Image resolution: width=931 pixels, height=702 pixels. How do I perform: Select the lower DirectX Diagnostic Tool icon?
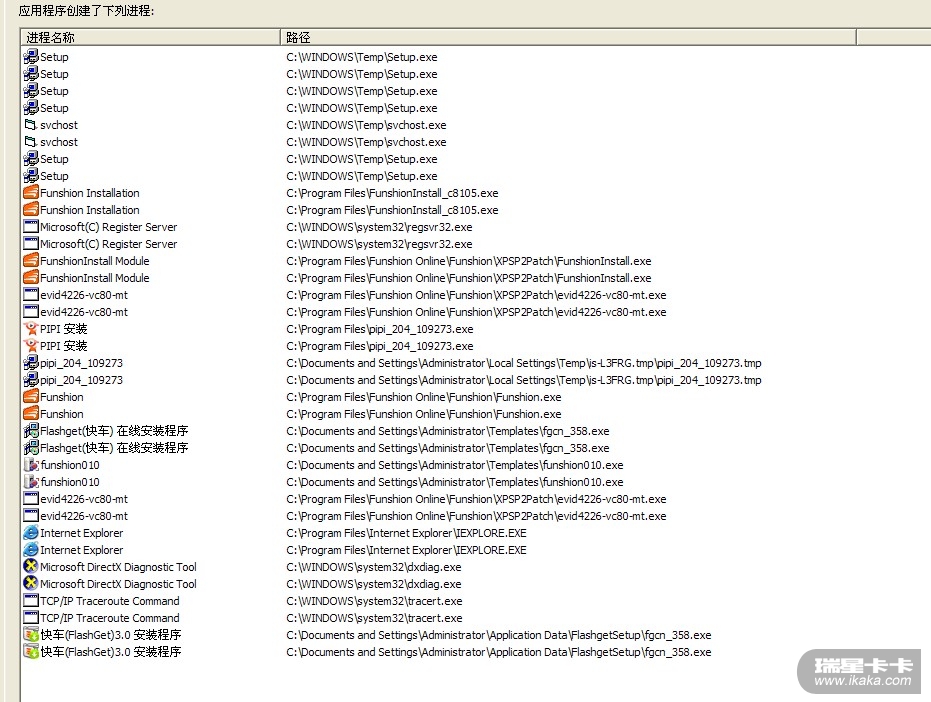tap(31, 584)
